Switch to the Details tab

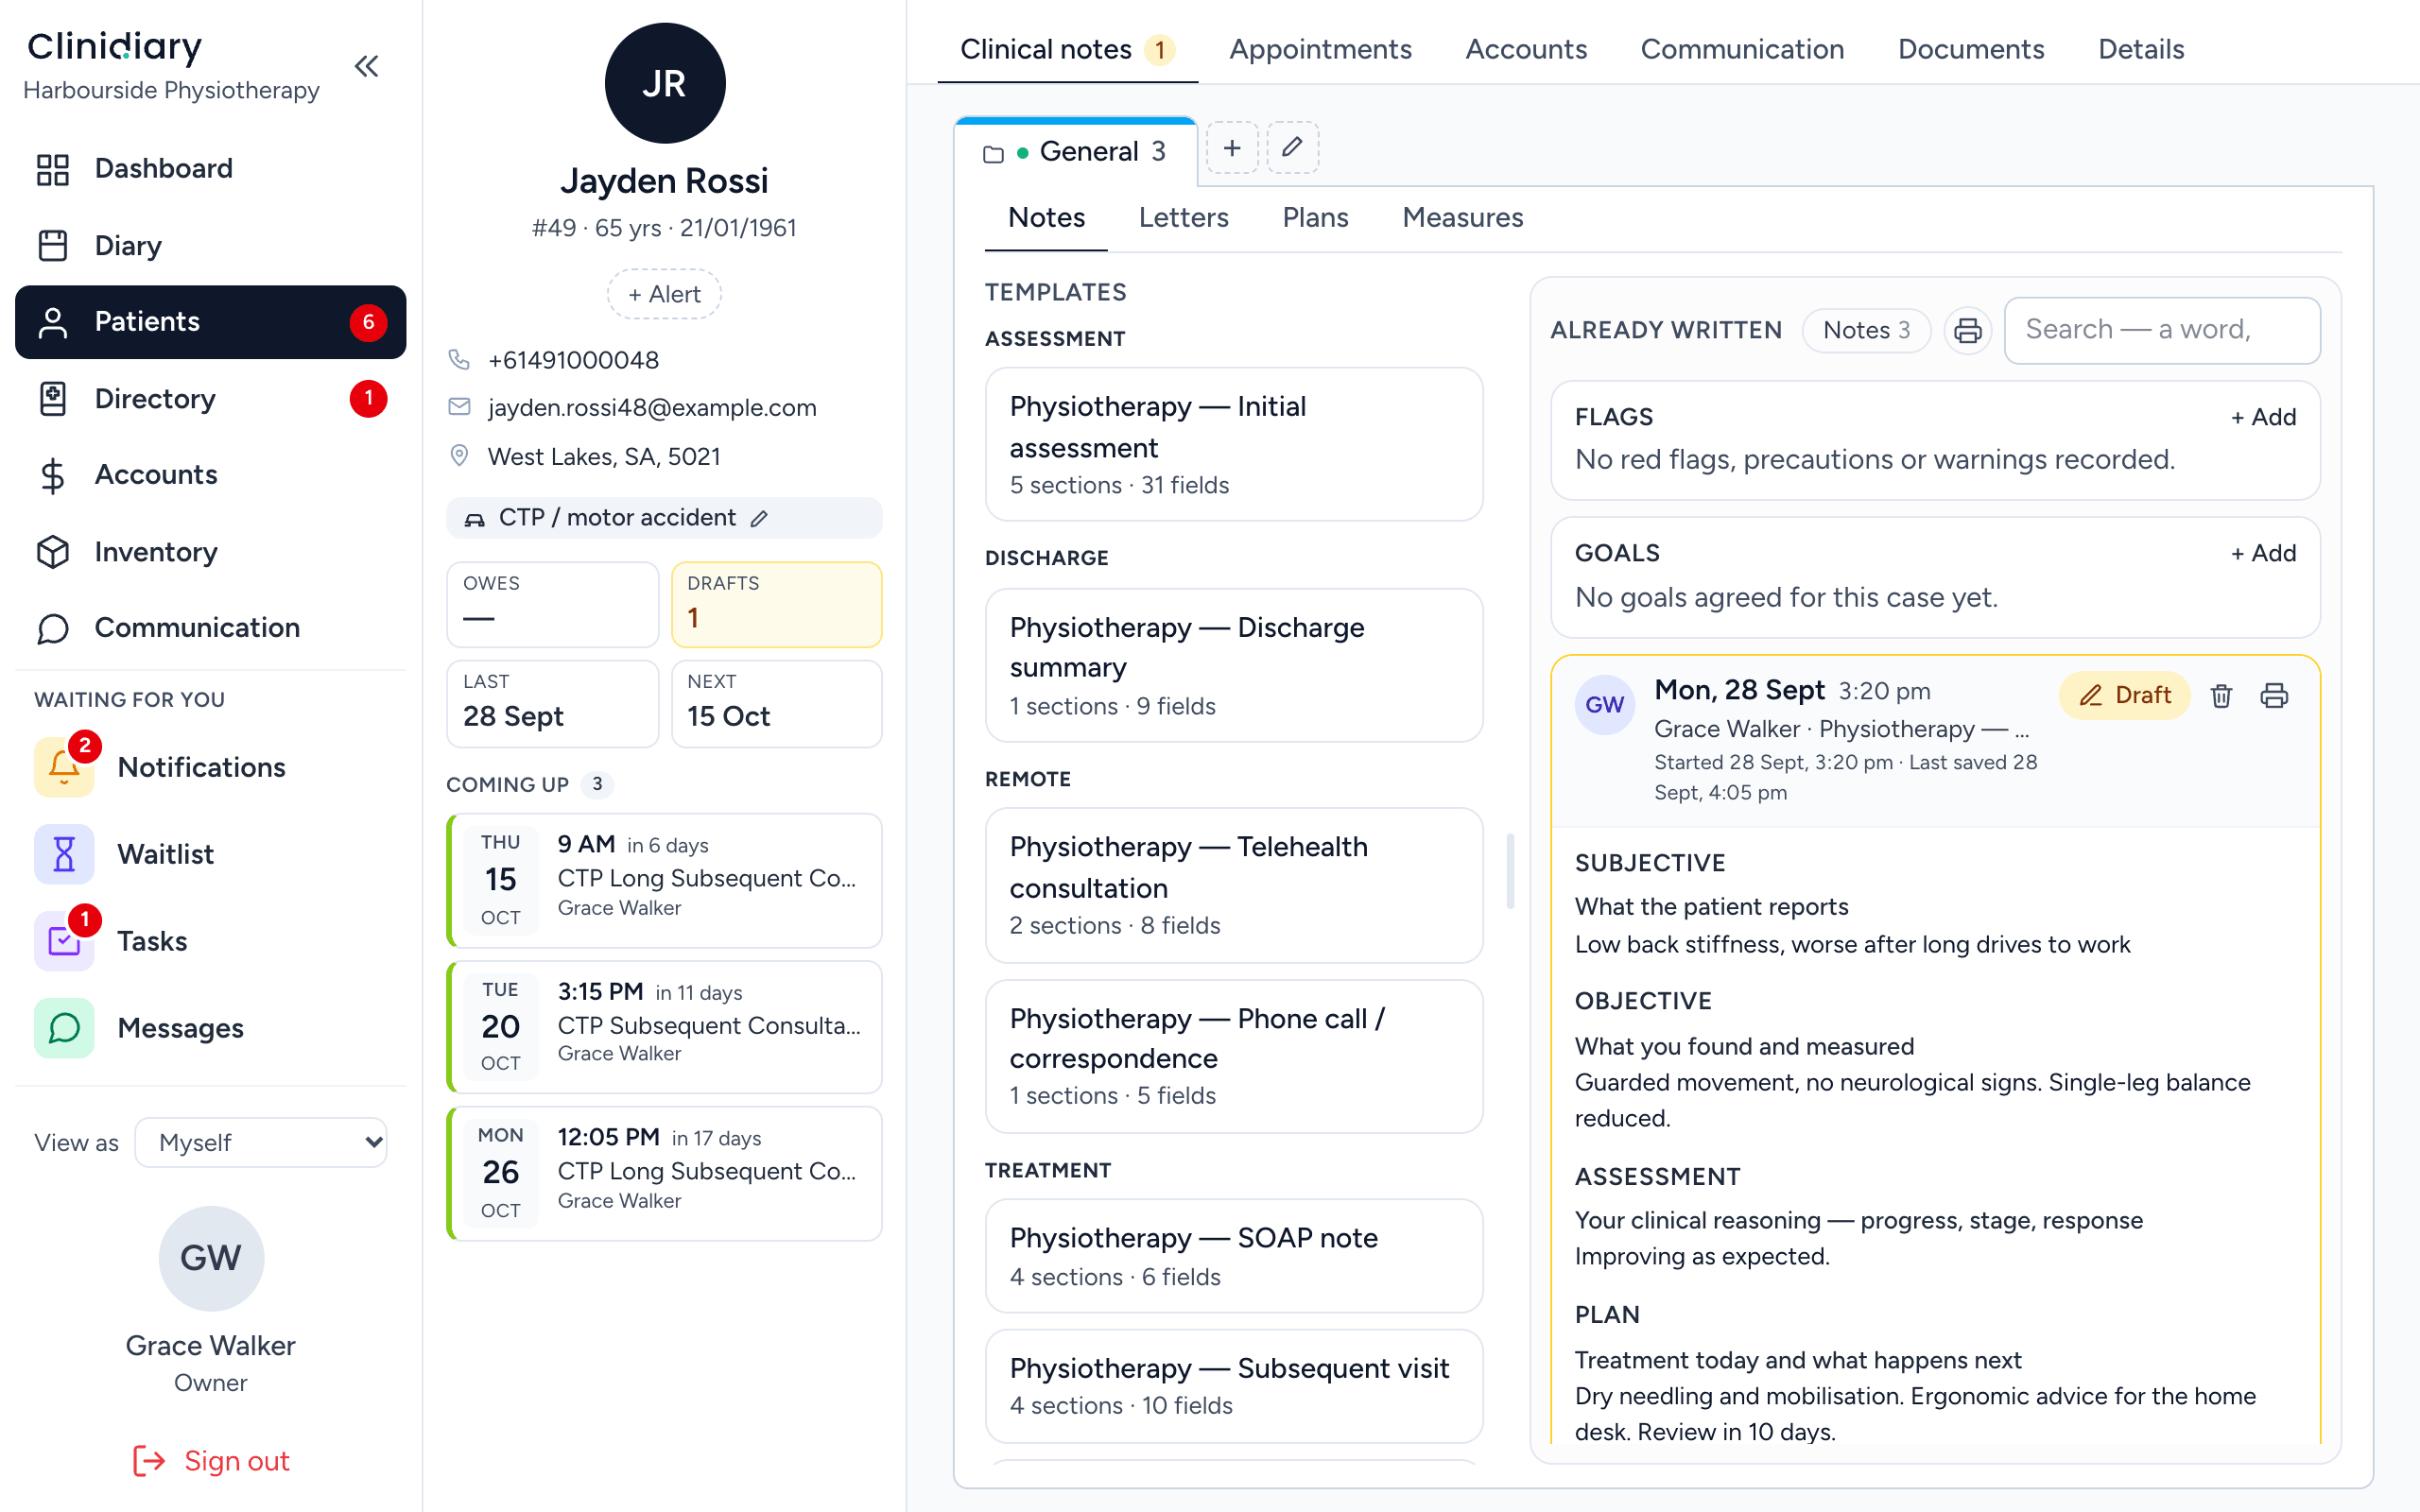pyautogui.click(x=2141, y=49)
